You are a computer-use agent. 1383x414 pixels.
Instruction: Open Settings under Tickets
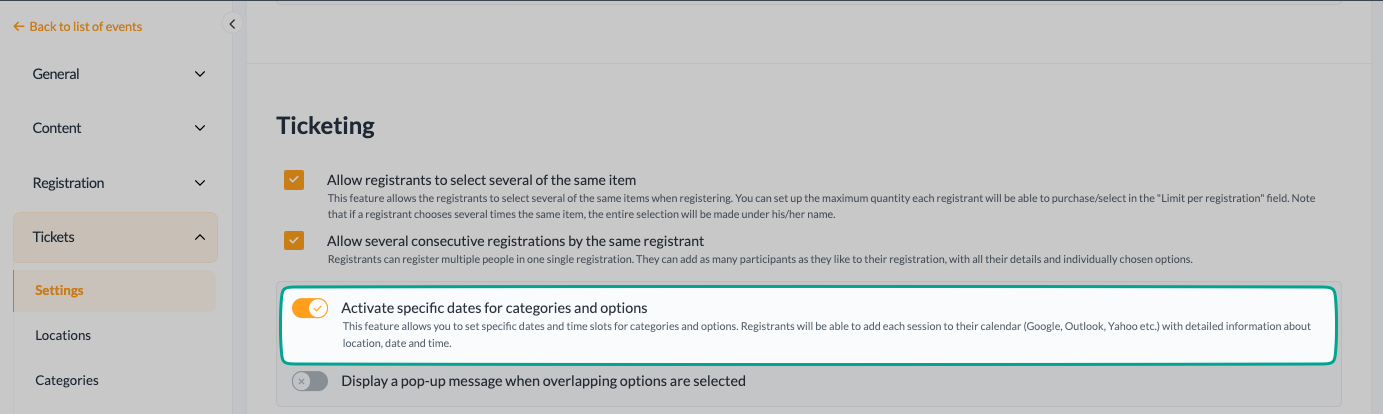tap(115, 291)
